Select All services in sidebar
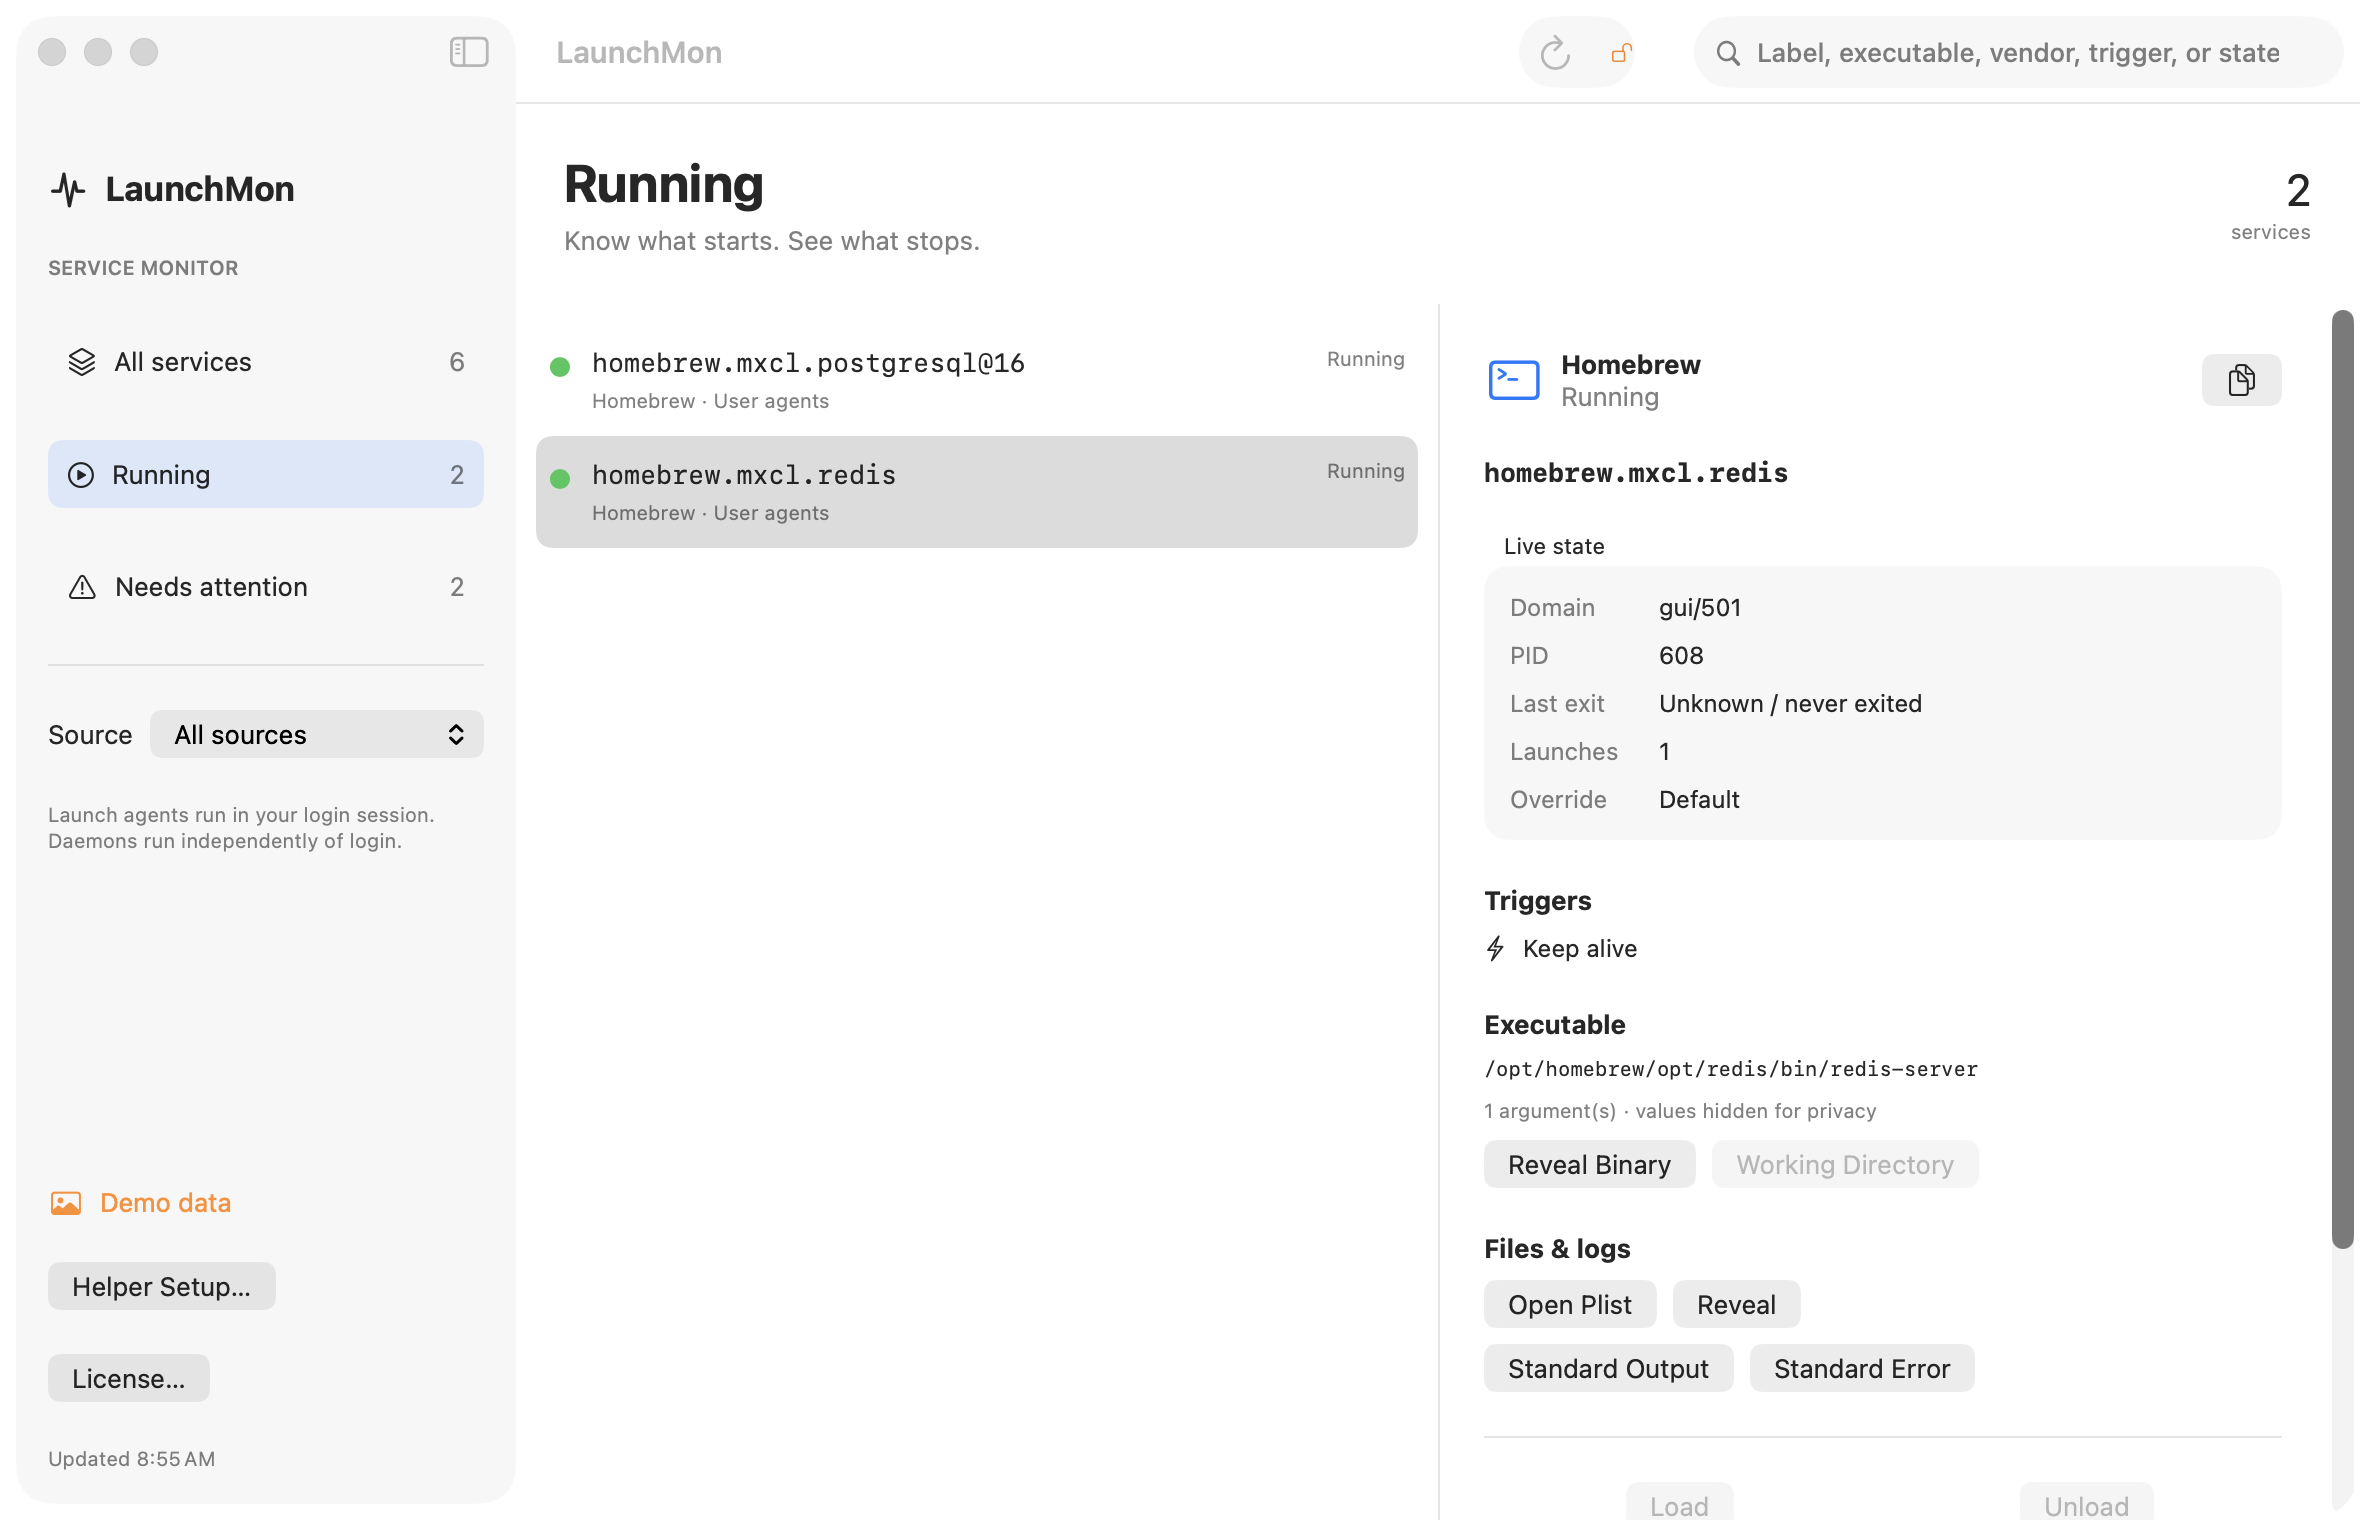2360x1520 pixels. (266, 362)
